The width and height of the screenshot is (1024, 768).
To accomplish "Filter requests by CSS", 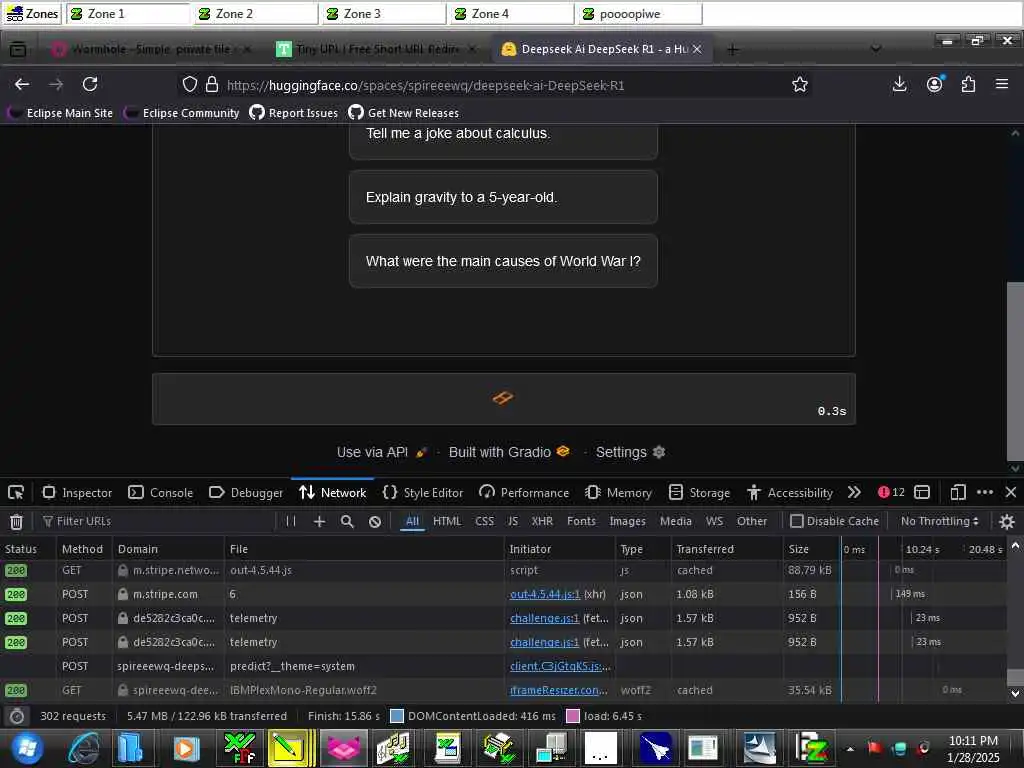I will (485, 521).
